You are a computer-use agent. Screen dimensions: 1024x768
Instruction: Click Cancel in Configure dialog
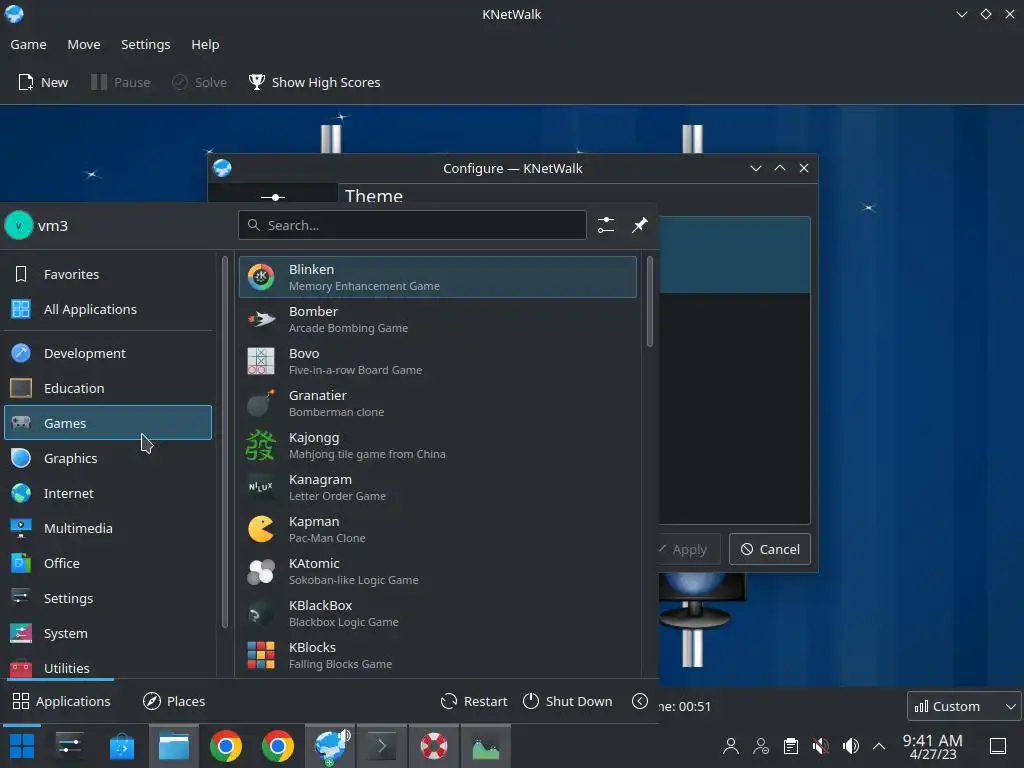point(770,549)
